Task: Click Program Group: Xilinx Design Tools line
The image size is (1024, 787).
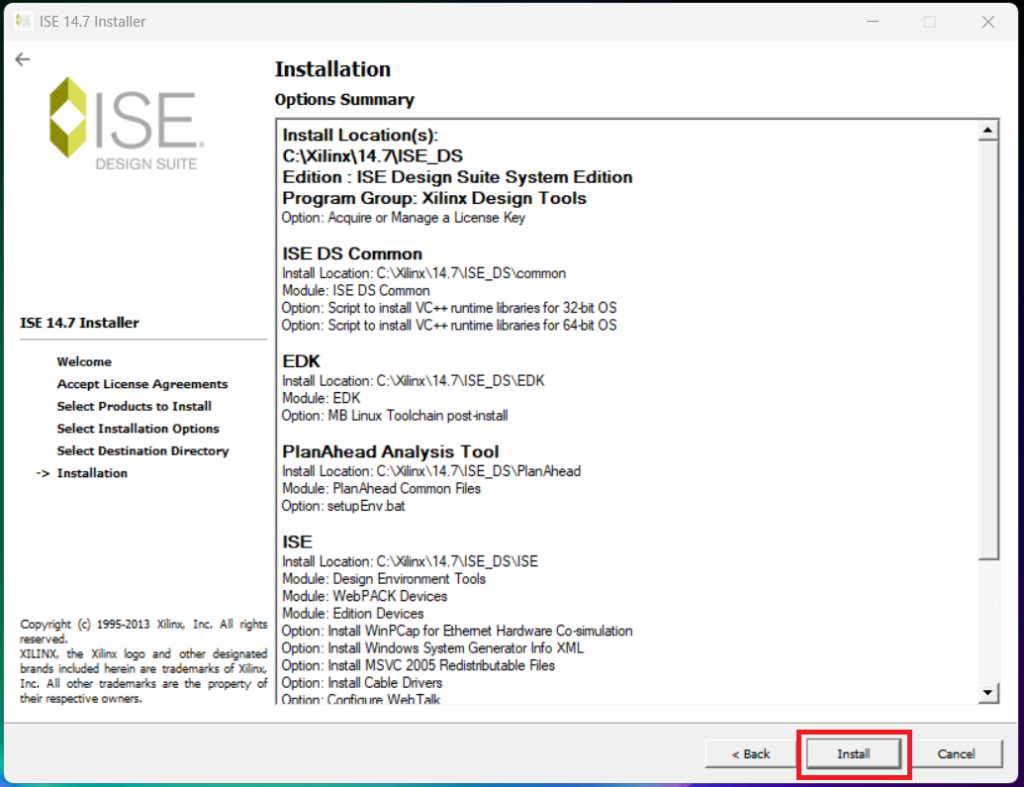Action: 434,198
